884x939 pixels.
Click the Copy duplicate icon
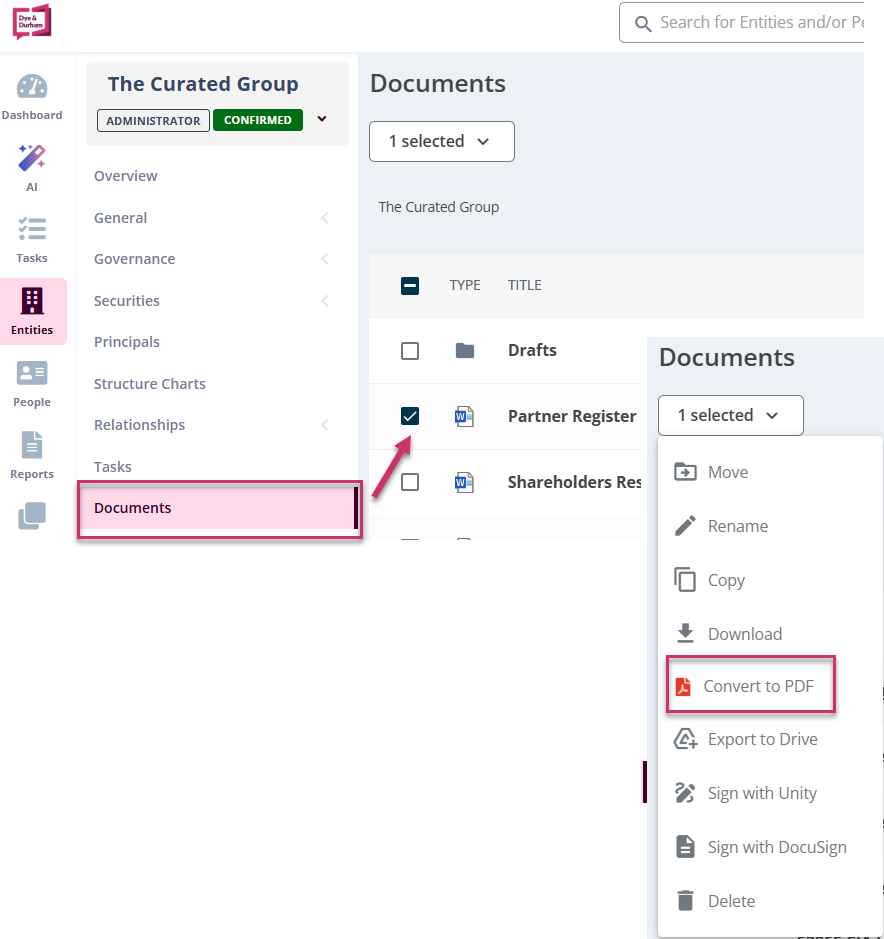click(685, 580)
